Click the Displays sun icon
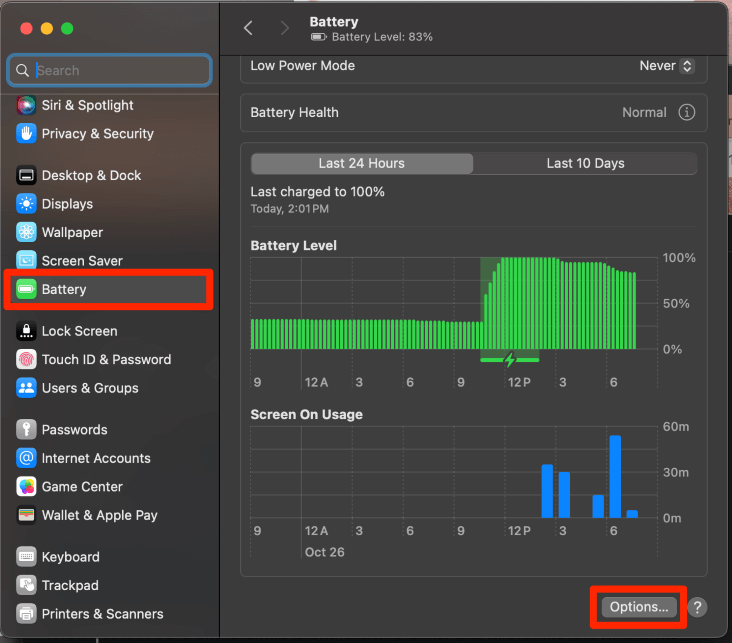 26,204
